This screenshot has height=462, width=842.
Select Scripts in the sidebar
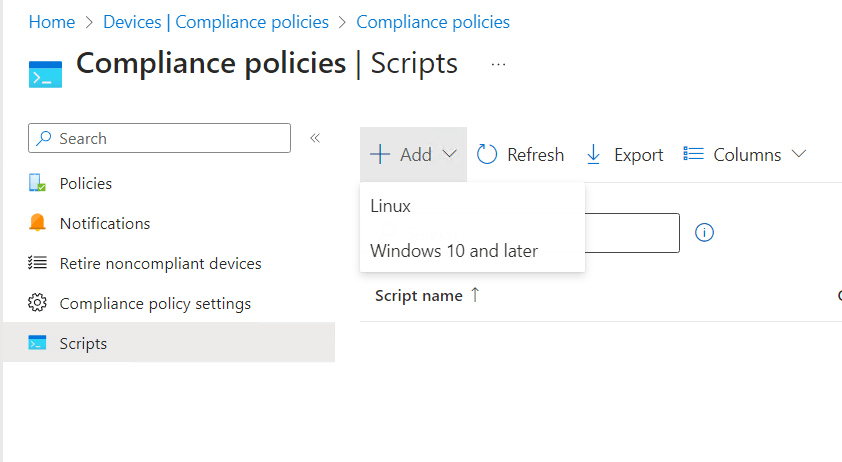tap(169, 342)
